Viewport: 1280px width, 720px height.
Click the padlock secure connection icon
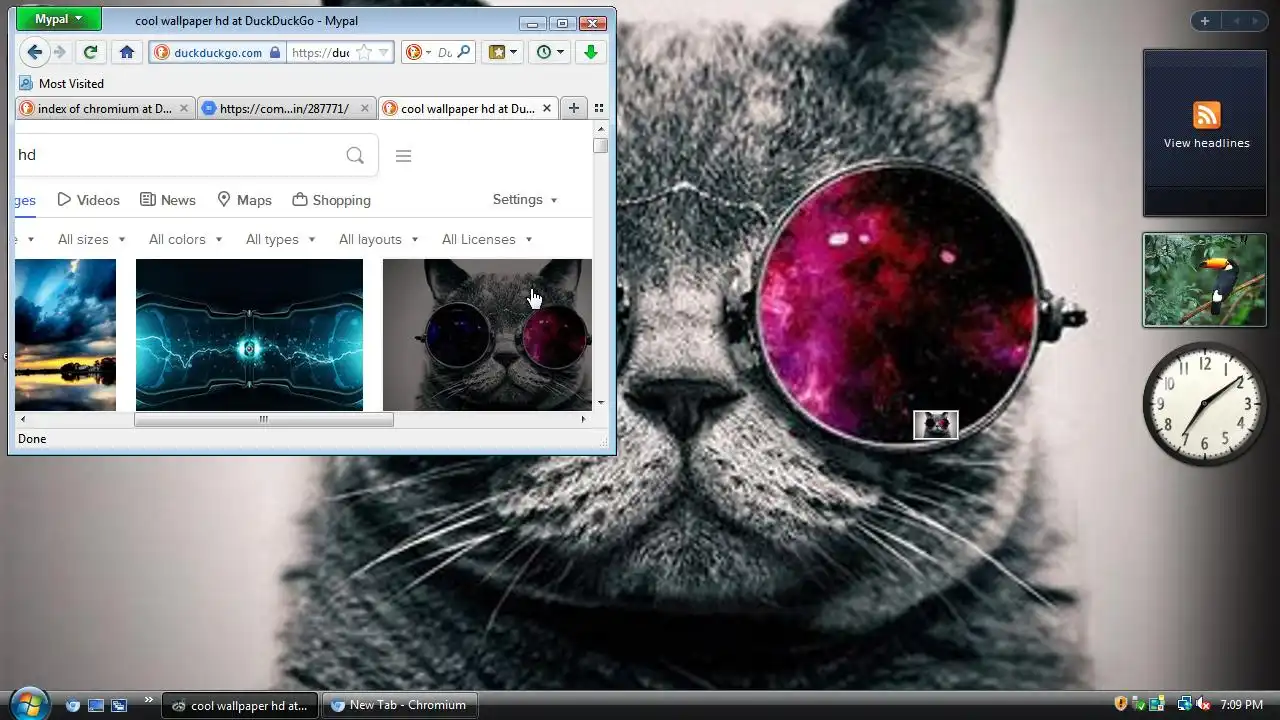click(275, 53)
